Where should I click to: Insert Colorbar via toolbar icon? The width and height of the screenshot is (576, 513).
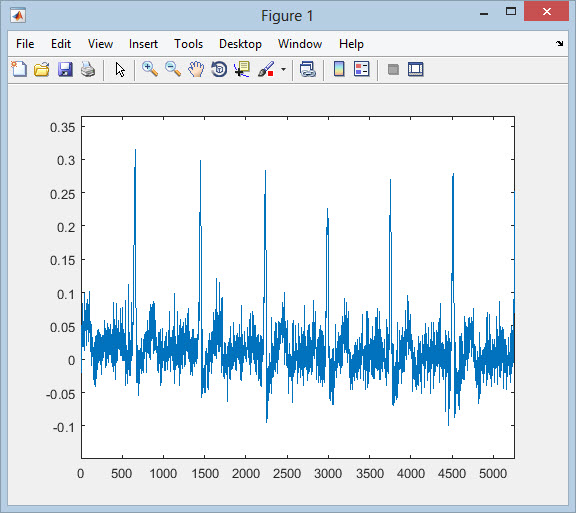pos(339,69)
